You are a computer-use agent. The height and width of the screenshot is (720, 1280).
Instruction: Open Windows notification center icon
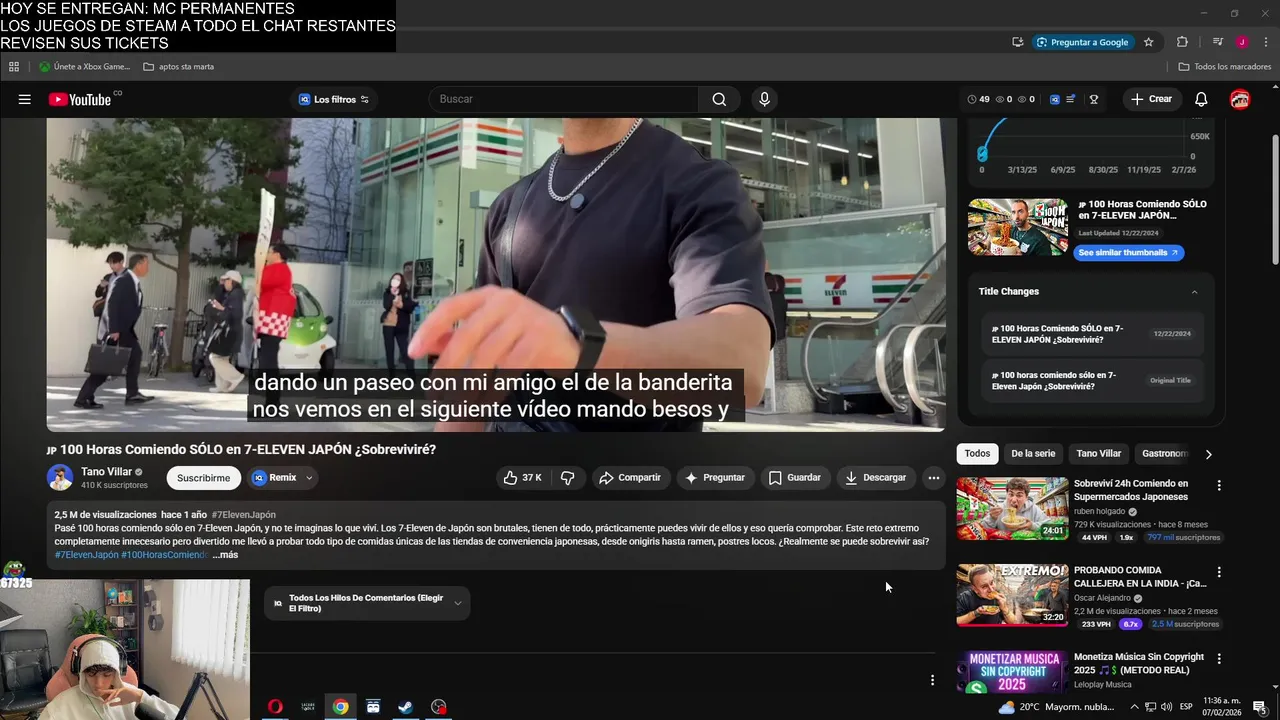(1260, 707)
